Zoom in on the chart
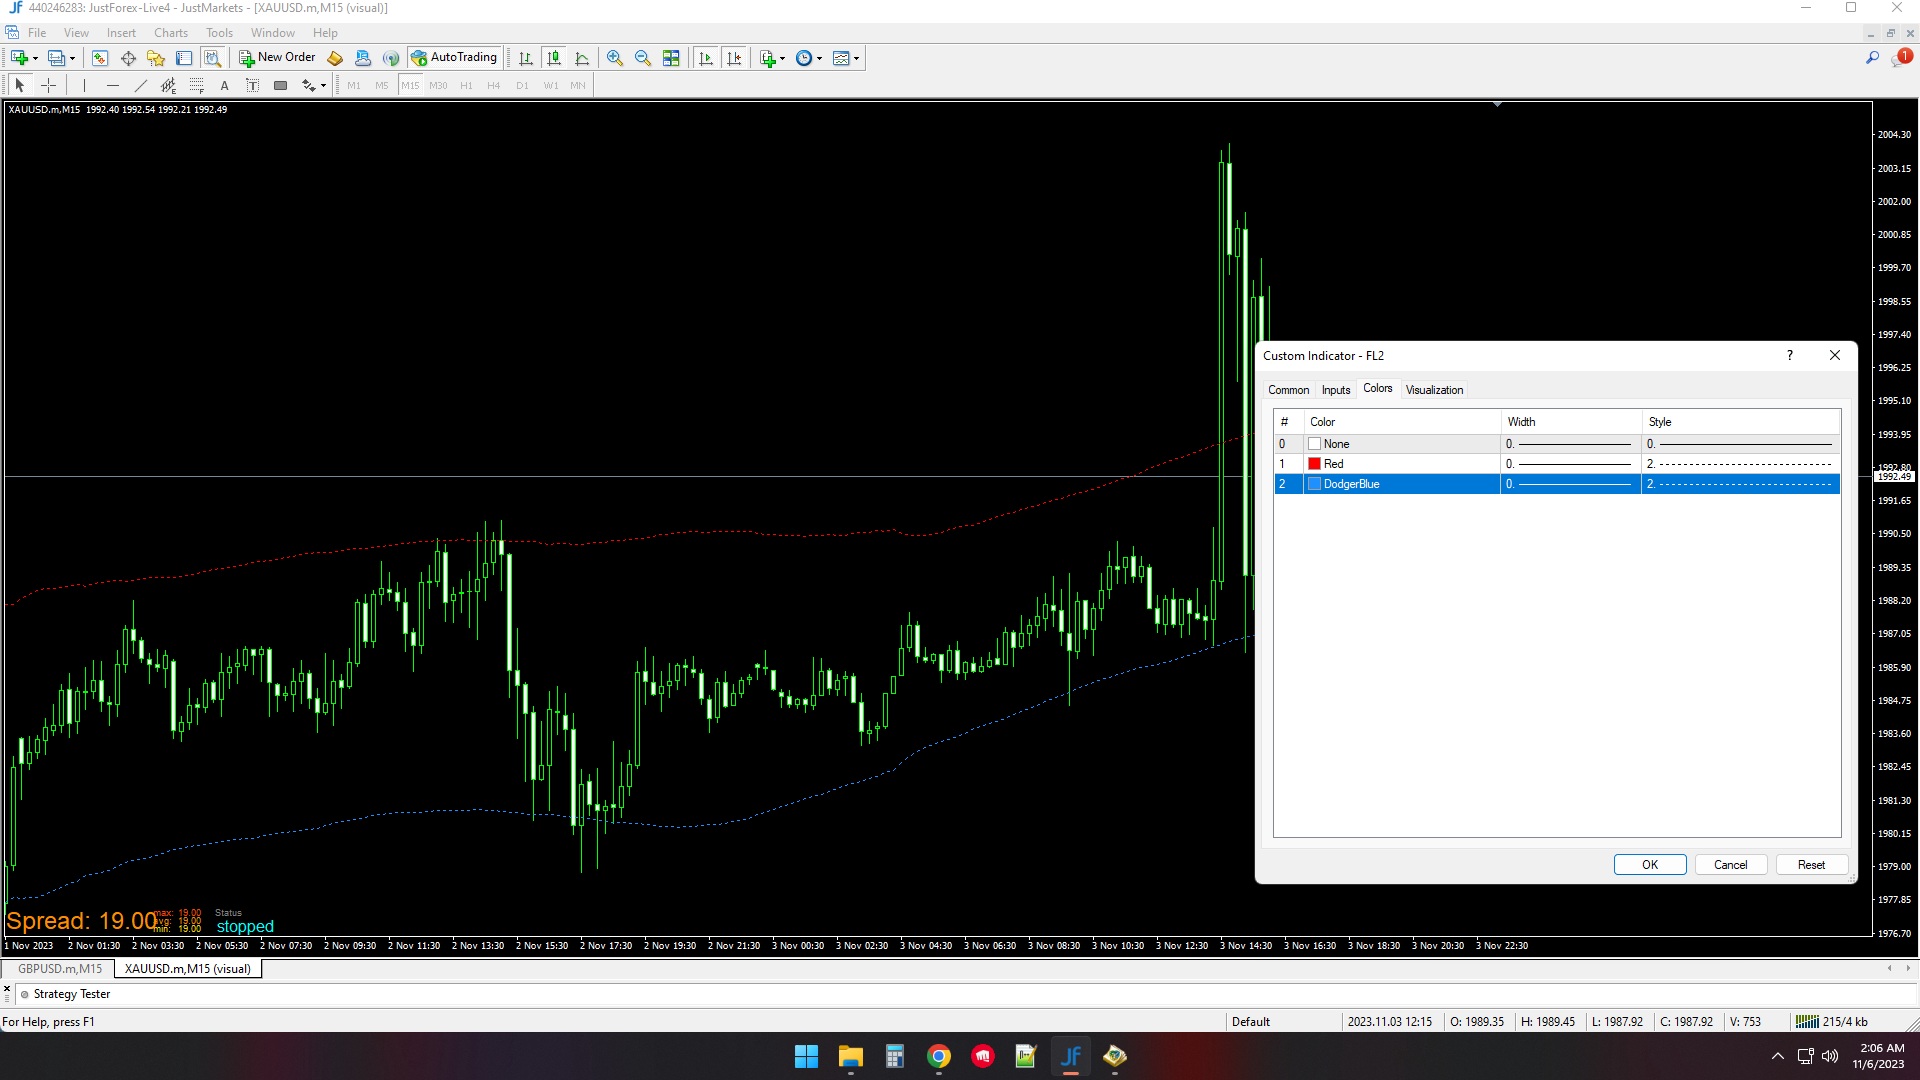 pos(615,58)
